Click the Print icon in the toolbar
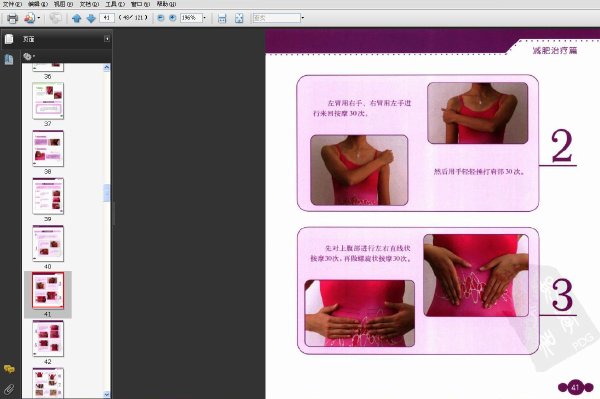 (x=12, y=18)
